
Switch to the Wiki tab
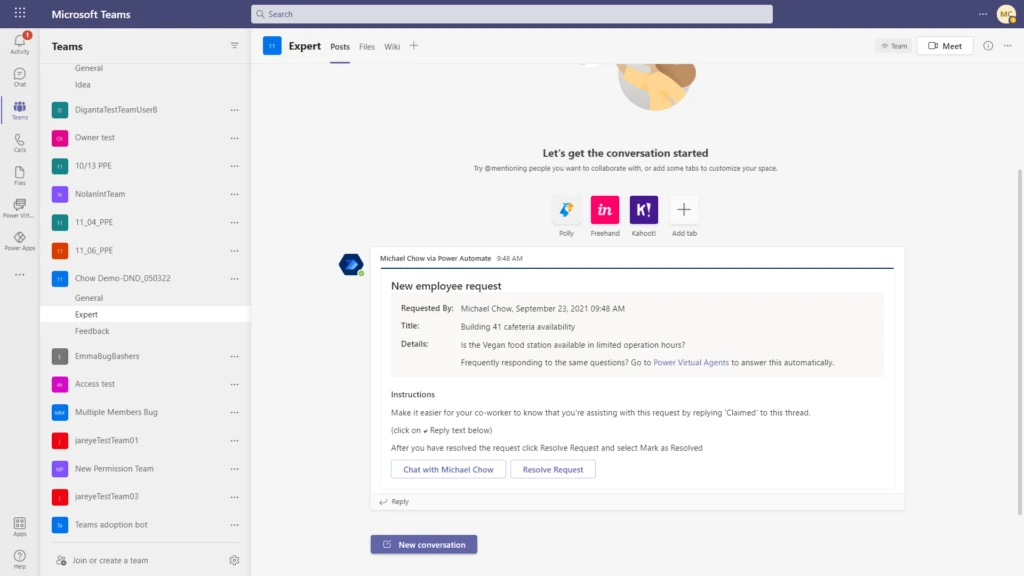392,46
